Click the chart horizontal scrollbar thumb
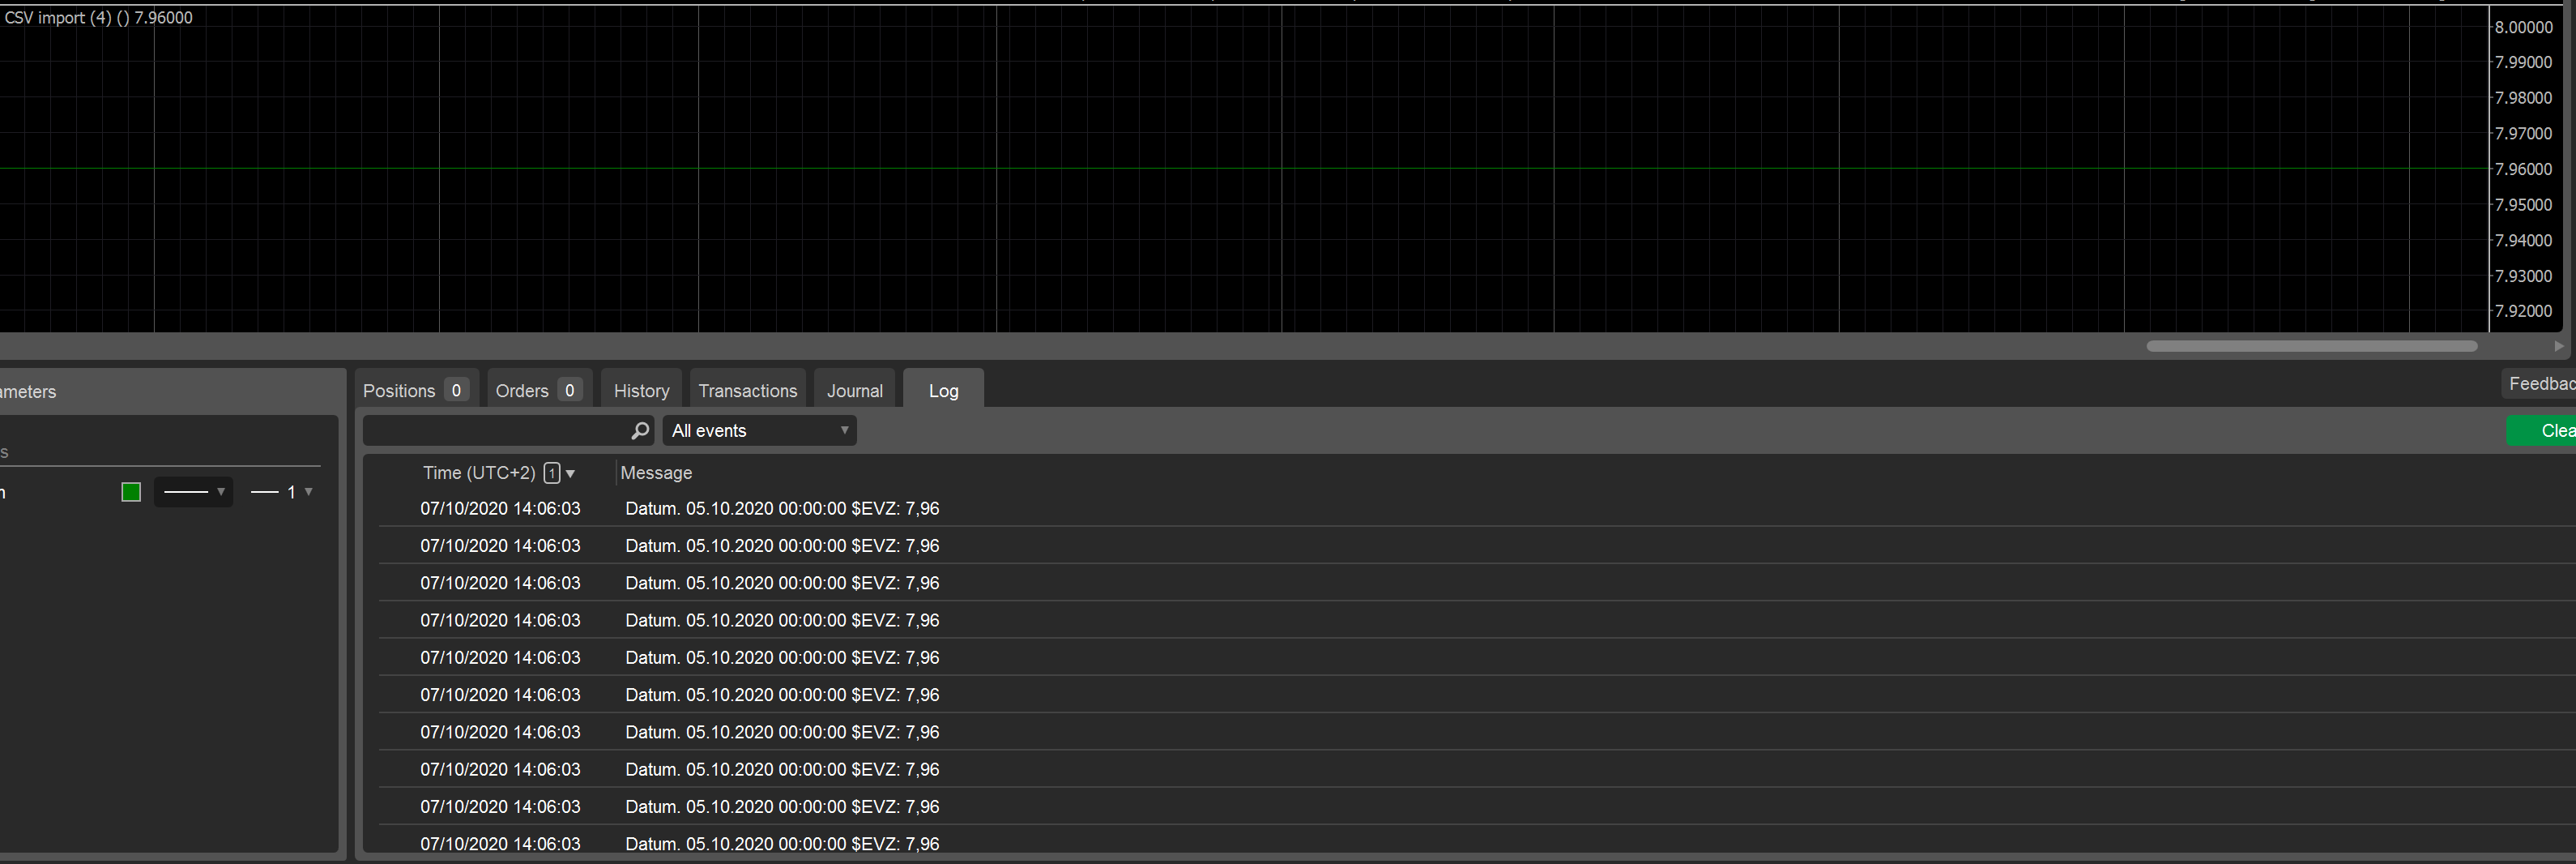This screenshot has height=864, width=2576. (x=2311, y=346)
